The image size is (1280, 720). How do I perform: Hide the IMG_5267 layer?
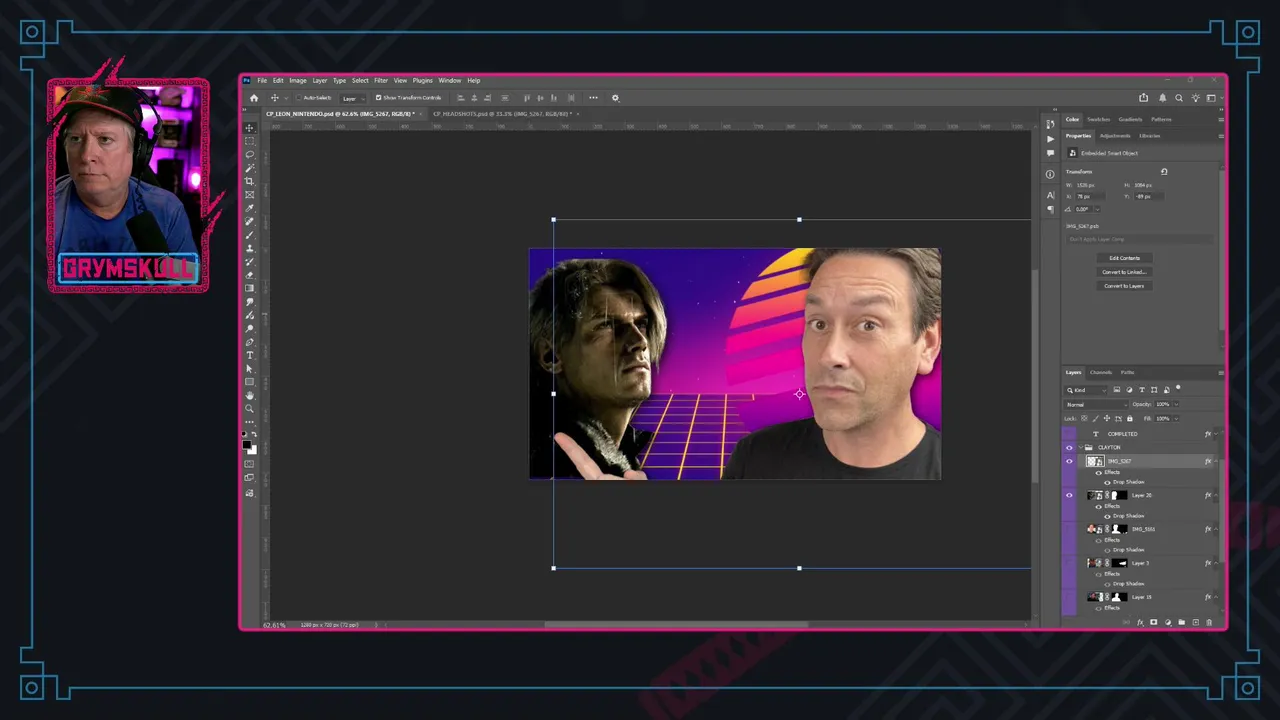(x=1069, y=461)
